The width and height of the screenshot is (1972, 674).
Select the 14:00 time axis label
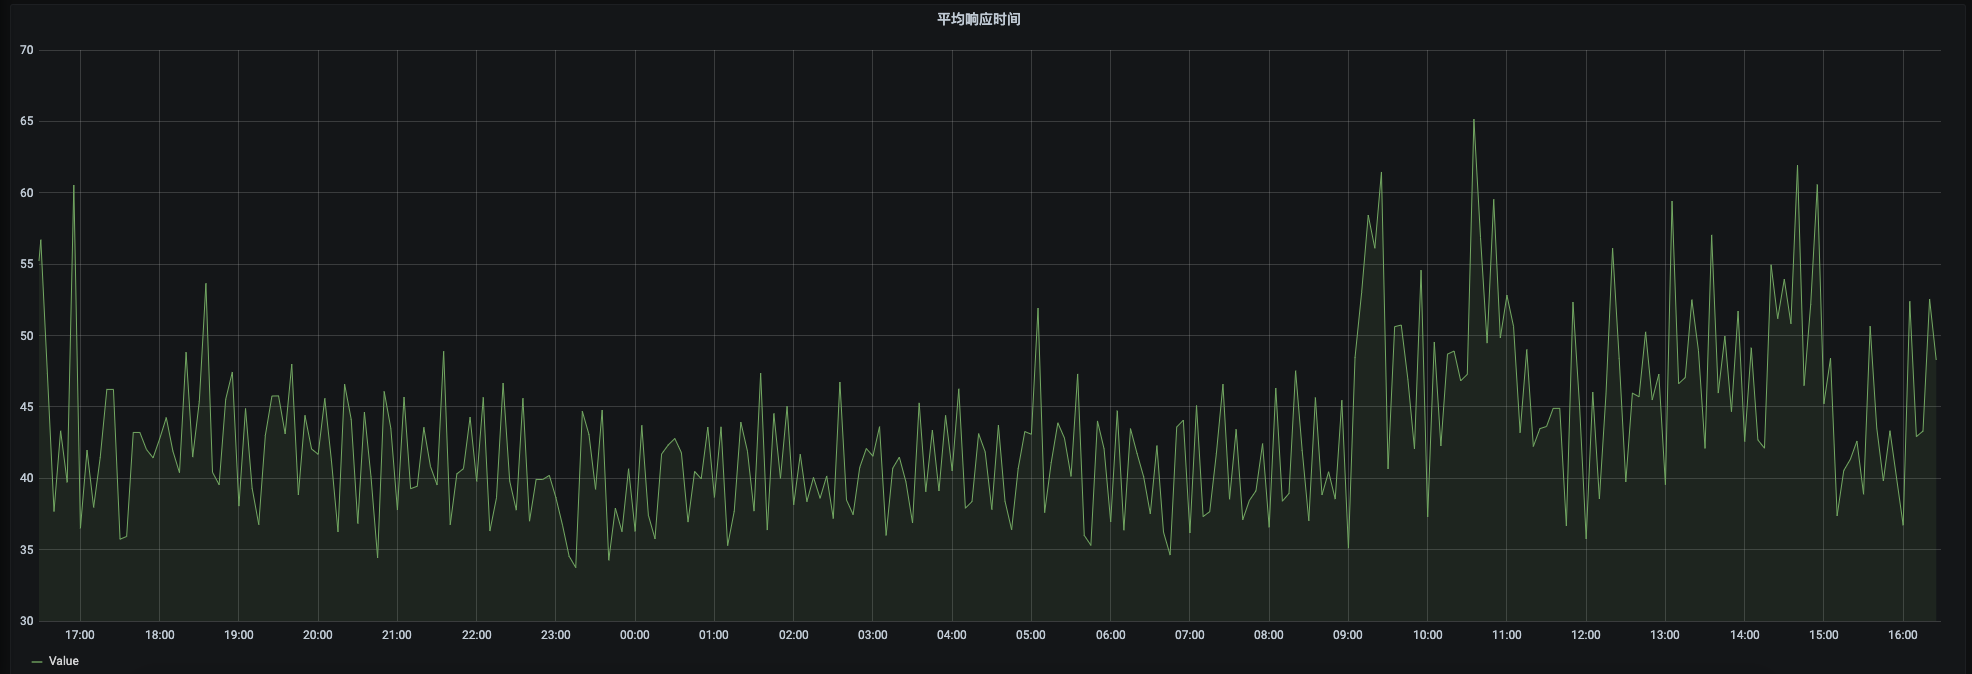click(1744, 635)
